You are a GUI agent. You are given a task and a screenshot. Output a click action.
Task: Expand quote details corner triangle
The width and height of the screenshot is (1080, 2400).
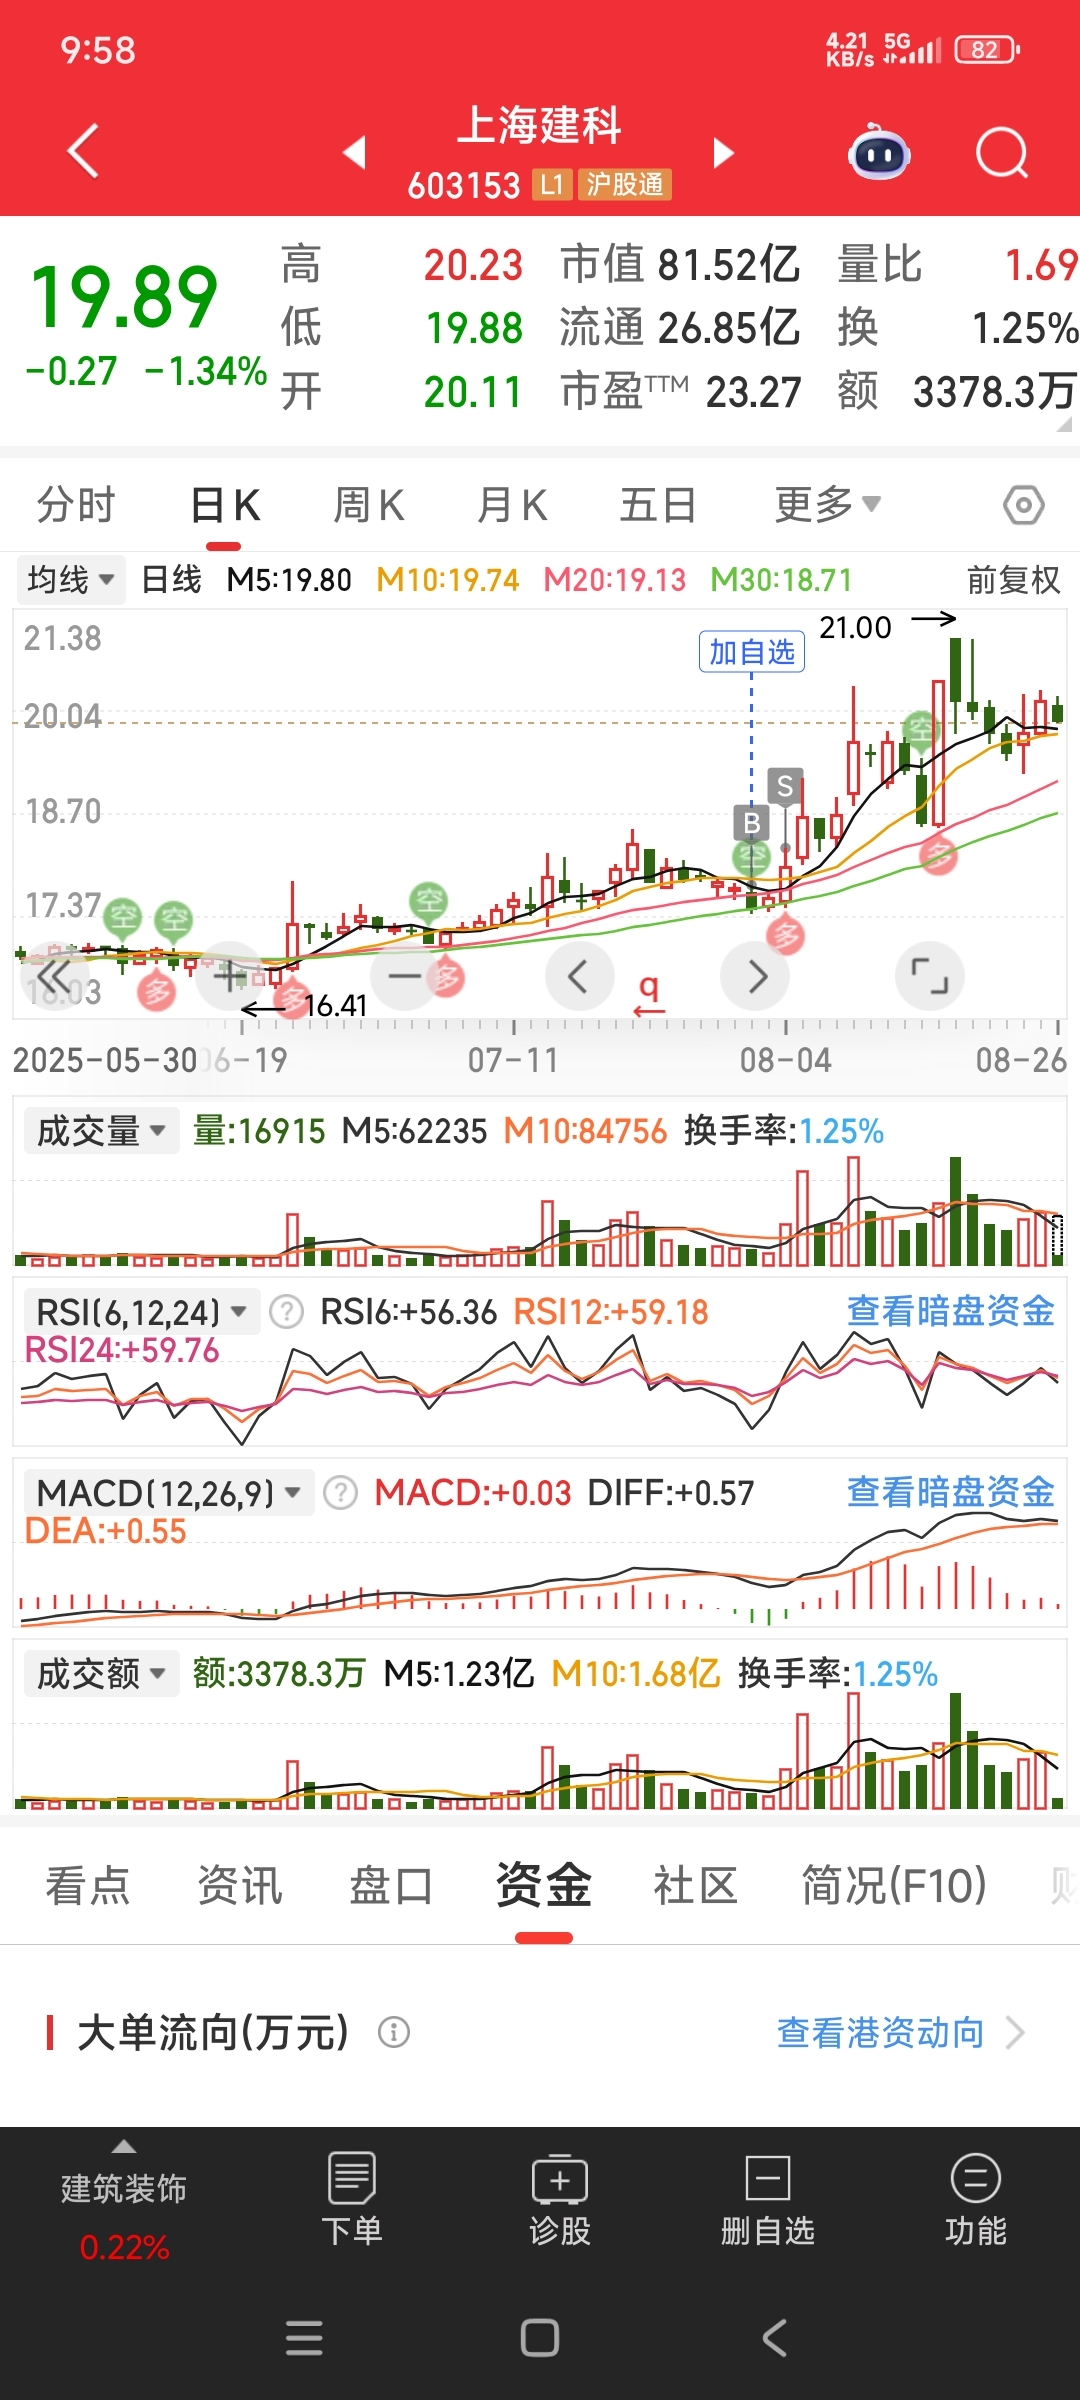(x=1063, y=424)
